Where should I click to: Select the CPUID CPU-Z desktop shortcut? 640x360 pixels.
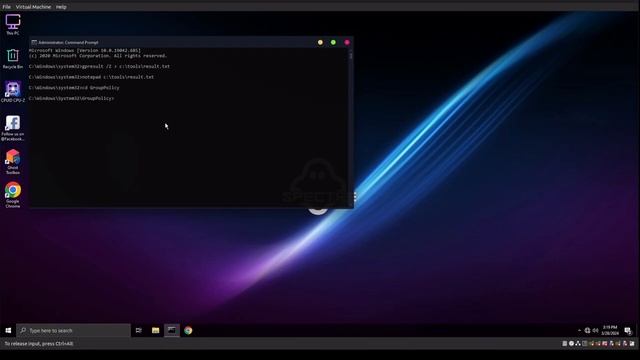coord(13,92)
